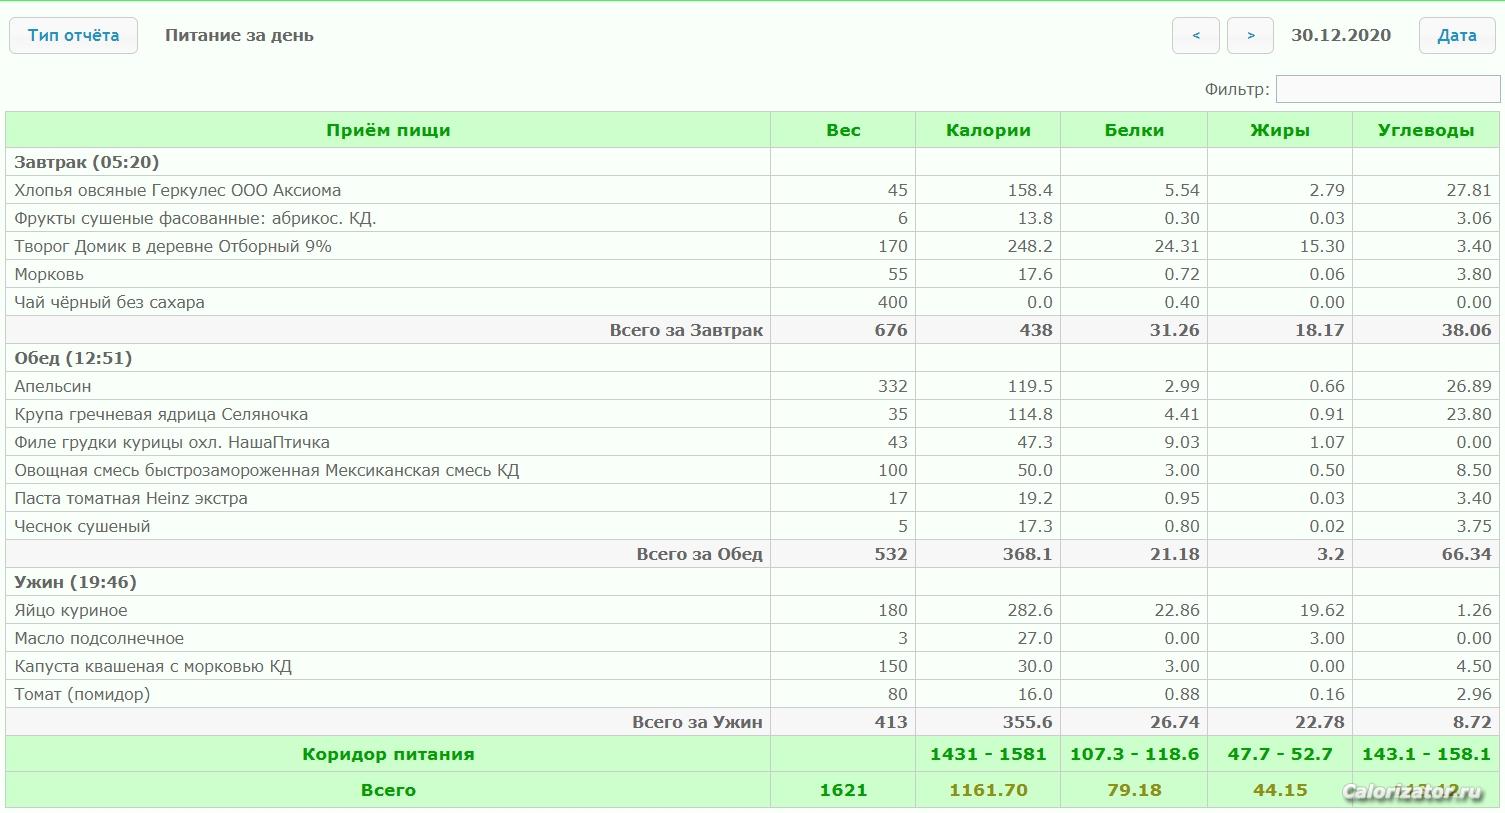
Task: Click total calories value 1161.70
Action: (x=988, y=790)
